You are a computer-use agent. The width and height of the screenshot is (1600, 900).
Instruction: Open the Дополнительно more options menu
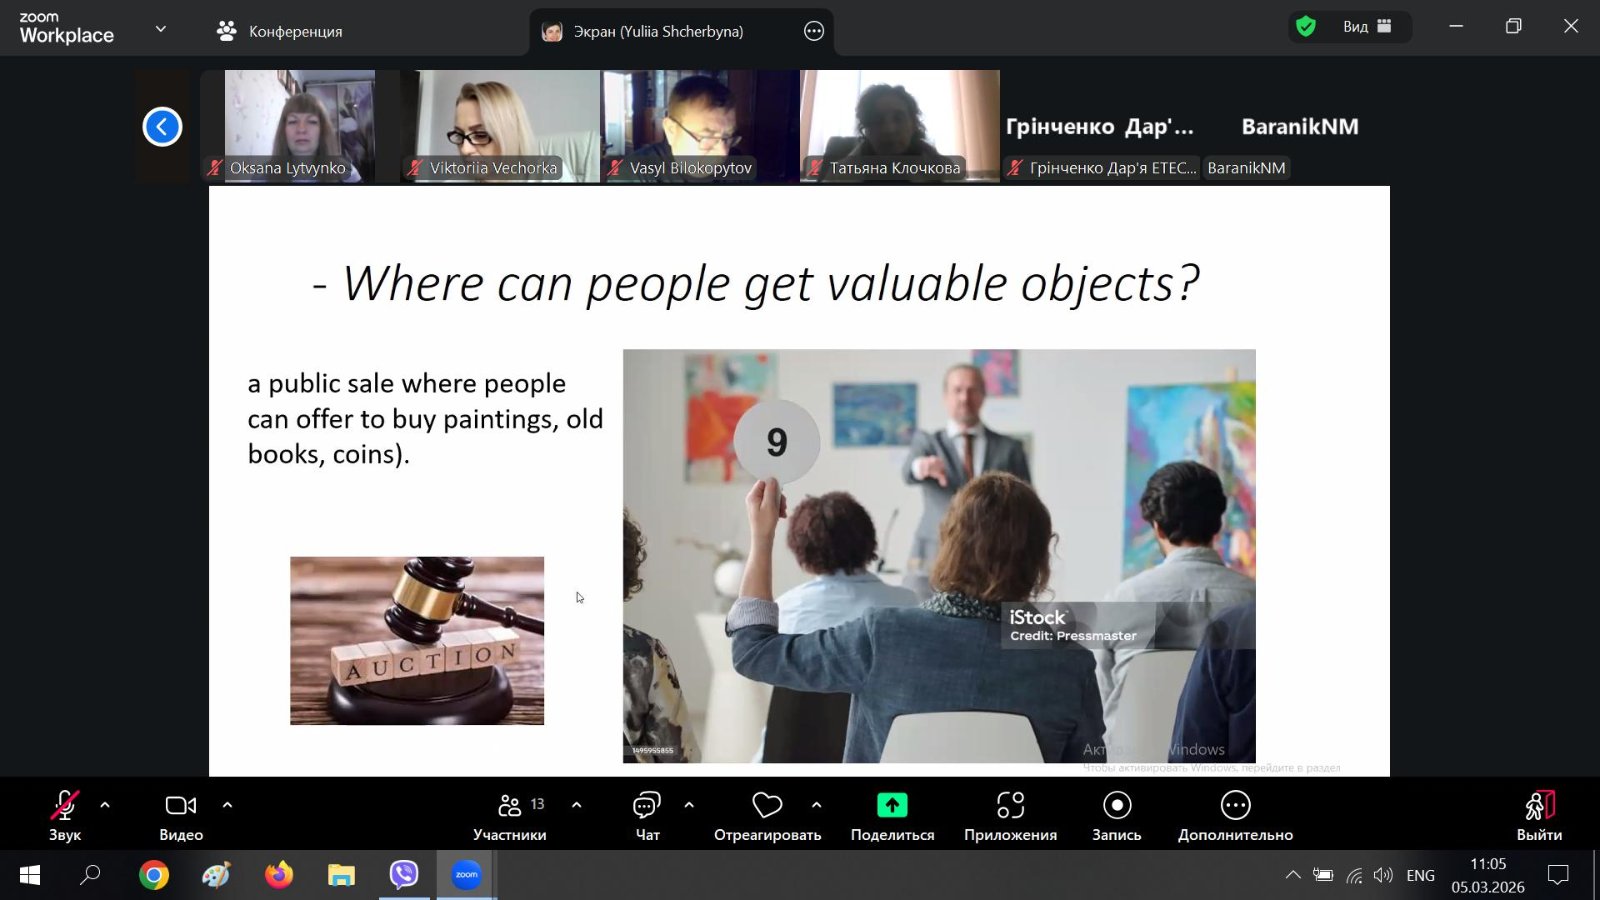click(1235, 816)
